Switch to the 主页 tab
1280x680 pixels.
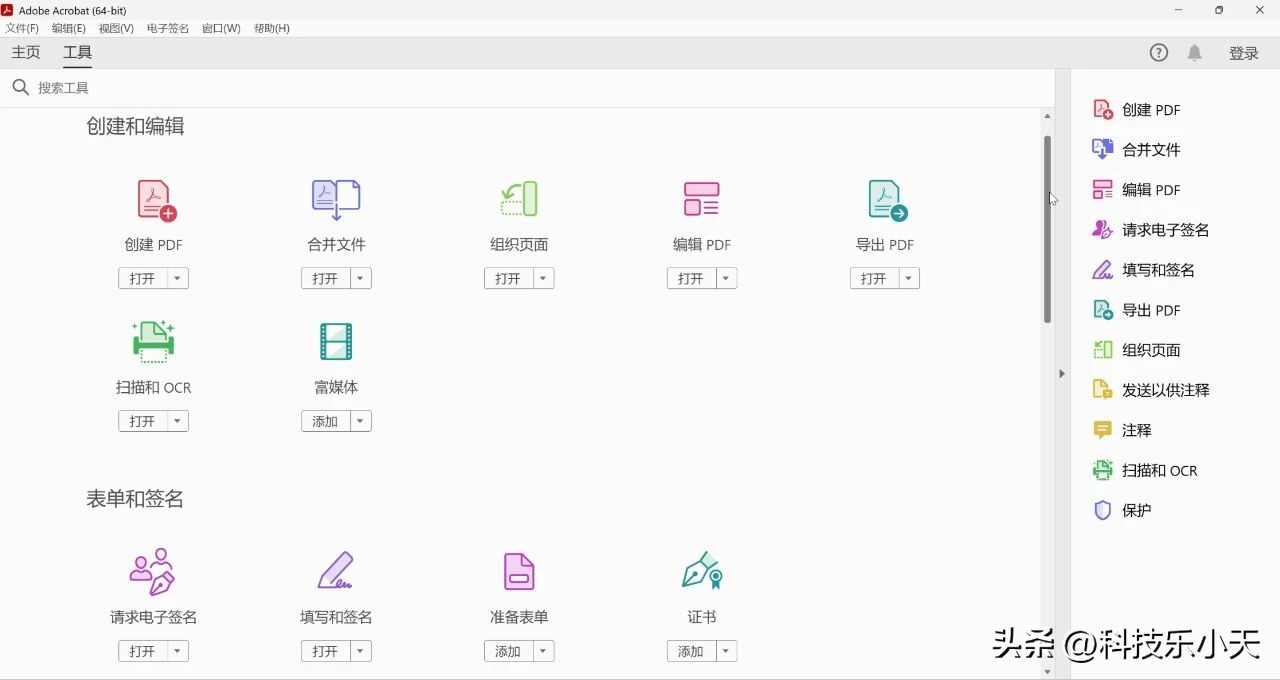click(x=26, y=52)
